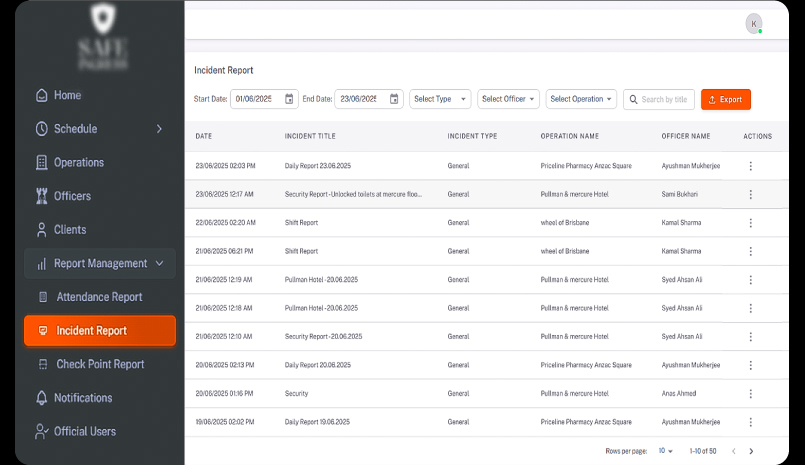
Task: Collapse the Report Management section
Action: [x=159, y=264]
